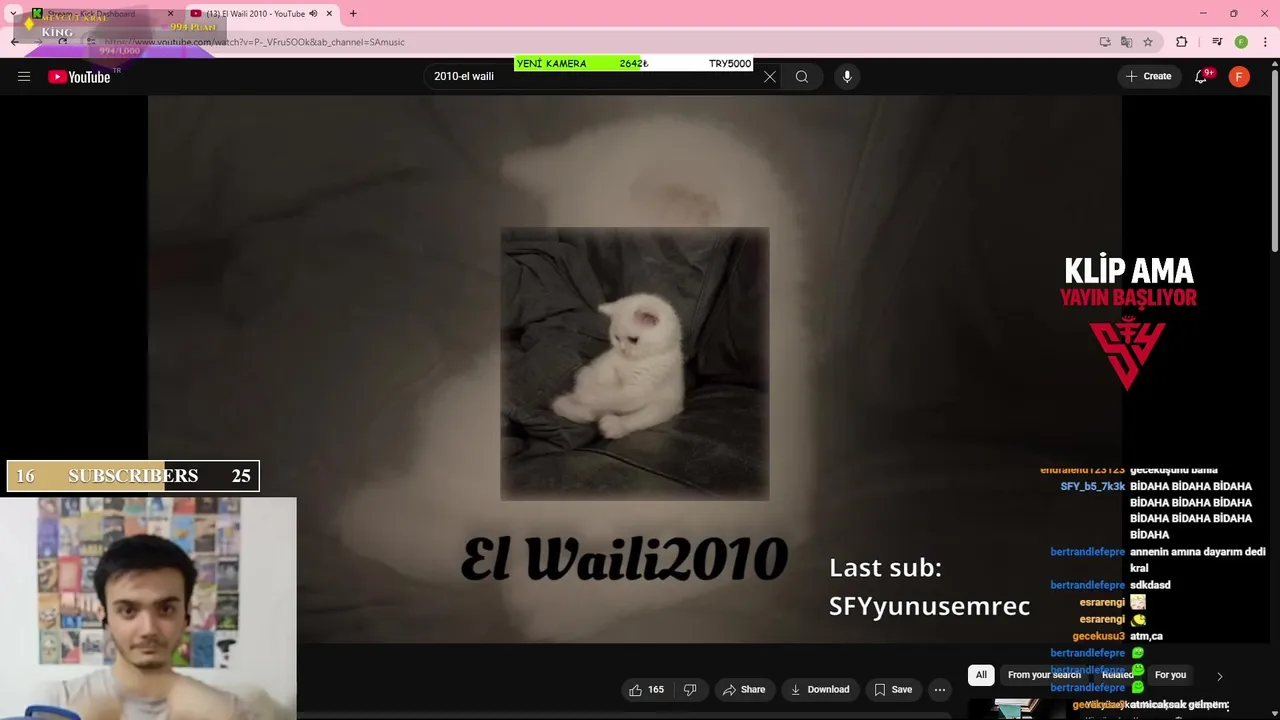The height and width of the screenshot is (720, 1280).
Task: Bookmark this page with the star
Action: (1148, 42)
